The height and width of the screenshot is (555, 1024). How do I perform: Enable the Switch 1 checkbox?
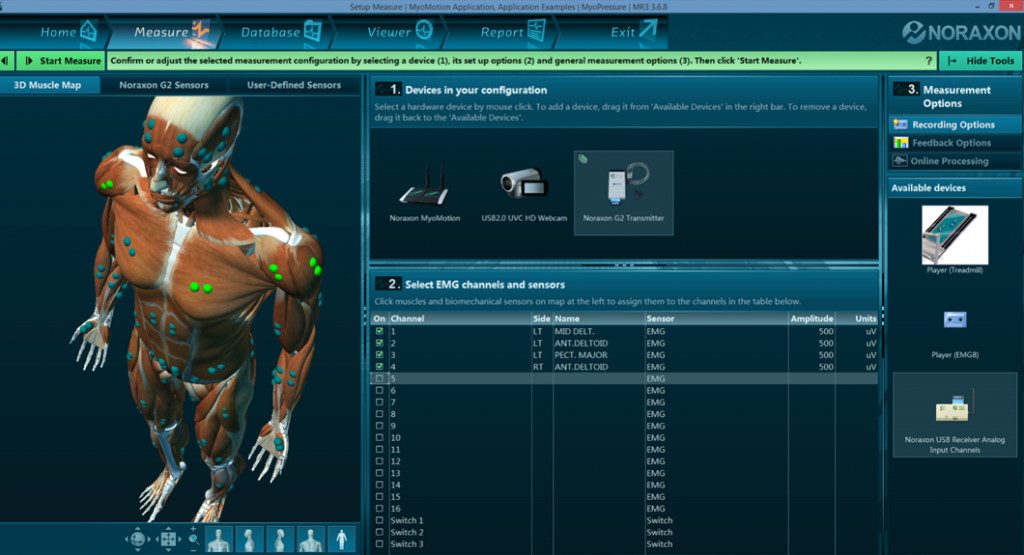coord(379,520)
